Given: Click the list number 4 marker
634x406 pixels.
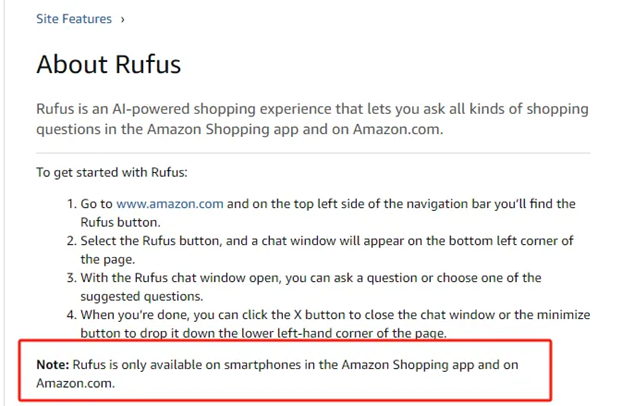Looking at the screenshot, I should 72,315.
